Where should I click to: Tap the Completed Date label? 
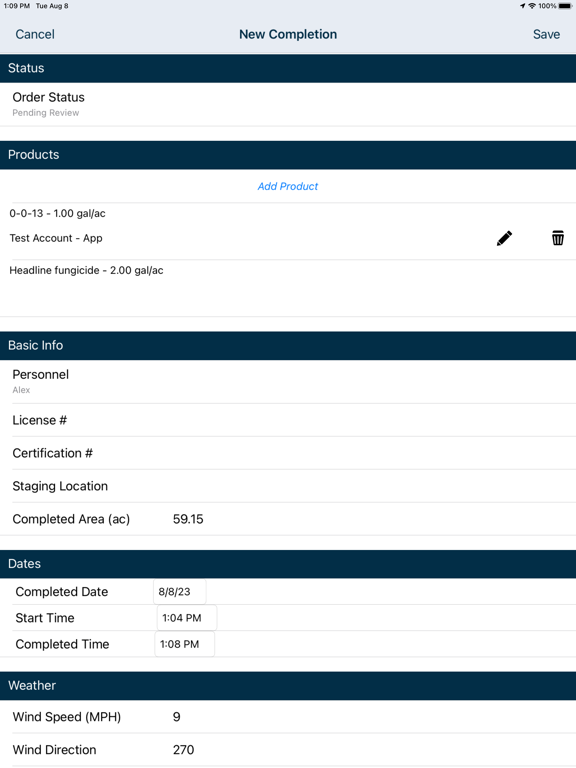click(62, 592)
